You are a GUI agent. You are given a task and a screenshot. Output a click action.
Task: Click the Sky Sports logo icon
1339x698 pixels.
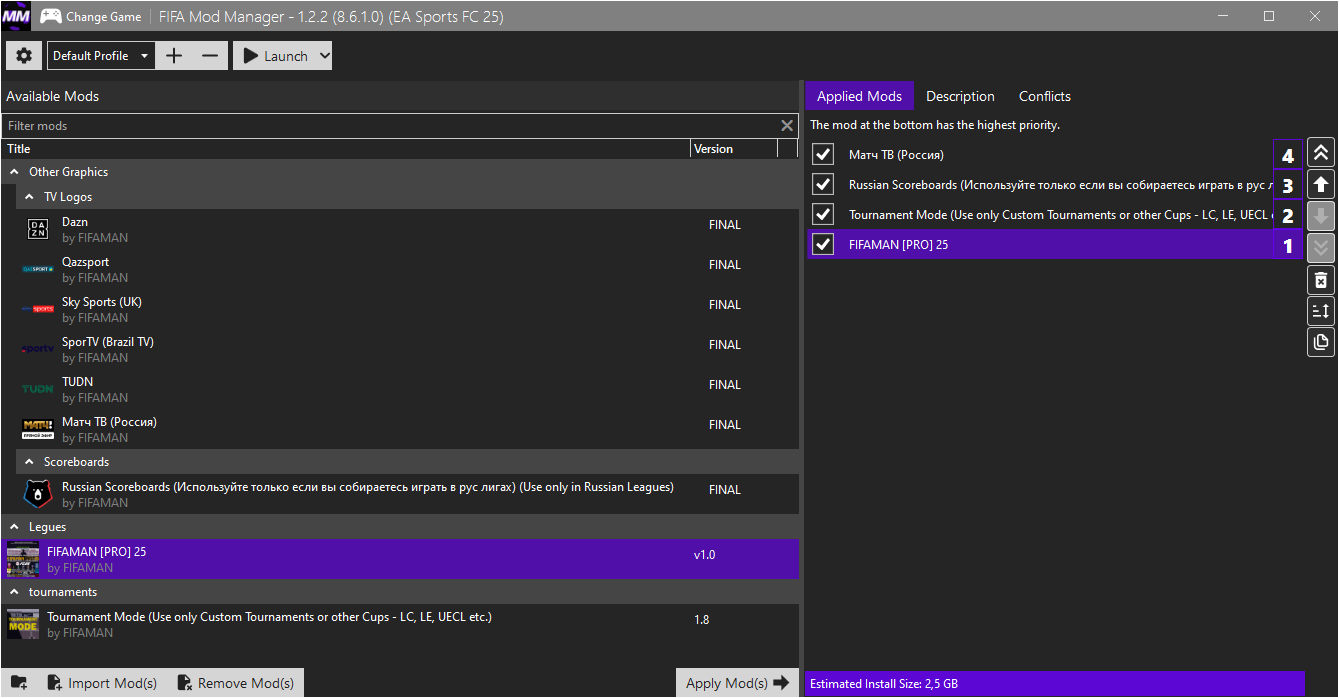(37, 309)
